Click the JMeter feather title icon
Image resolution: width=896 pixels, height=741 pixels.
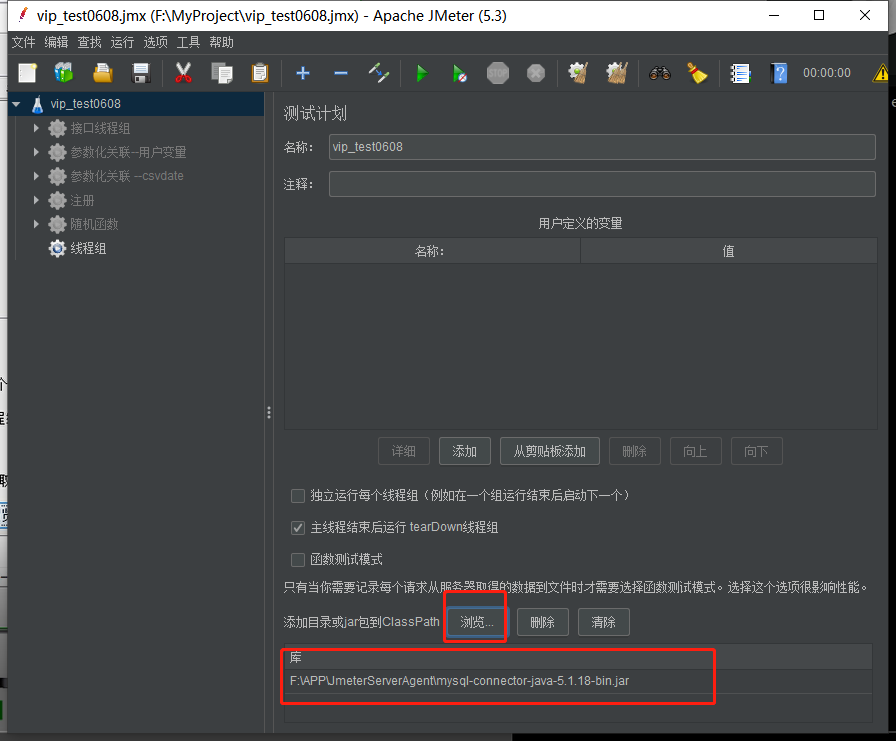click(x=23, y=14)
